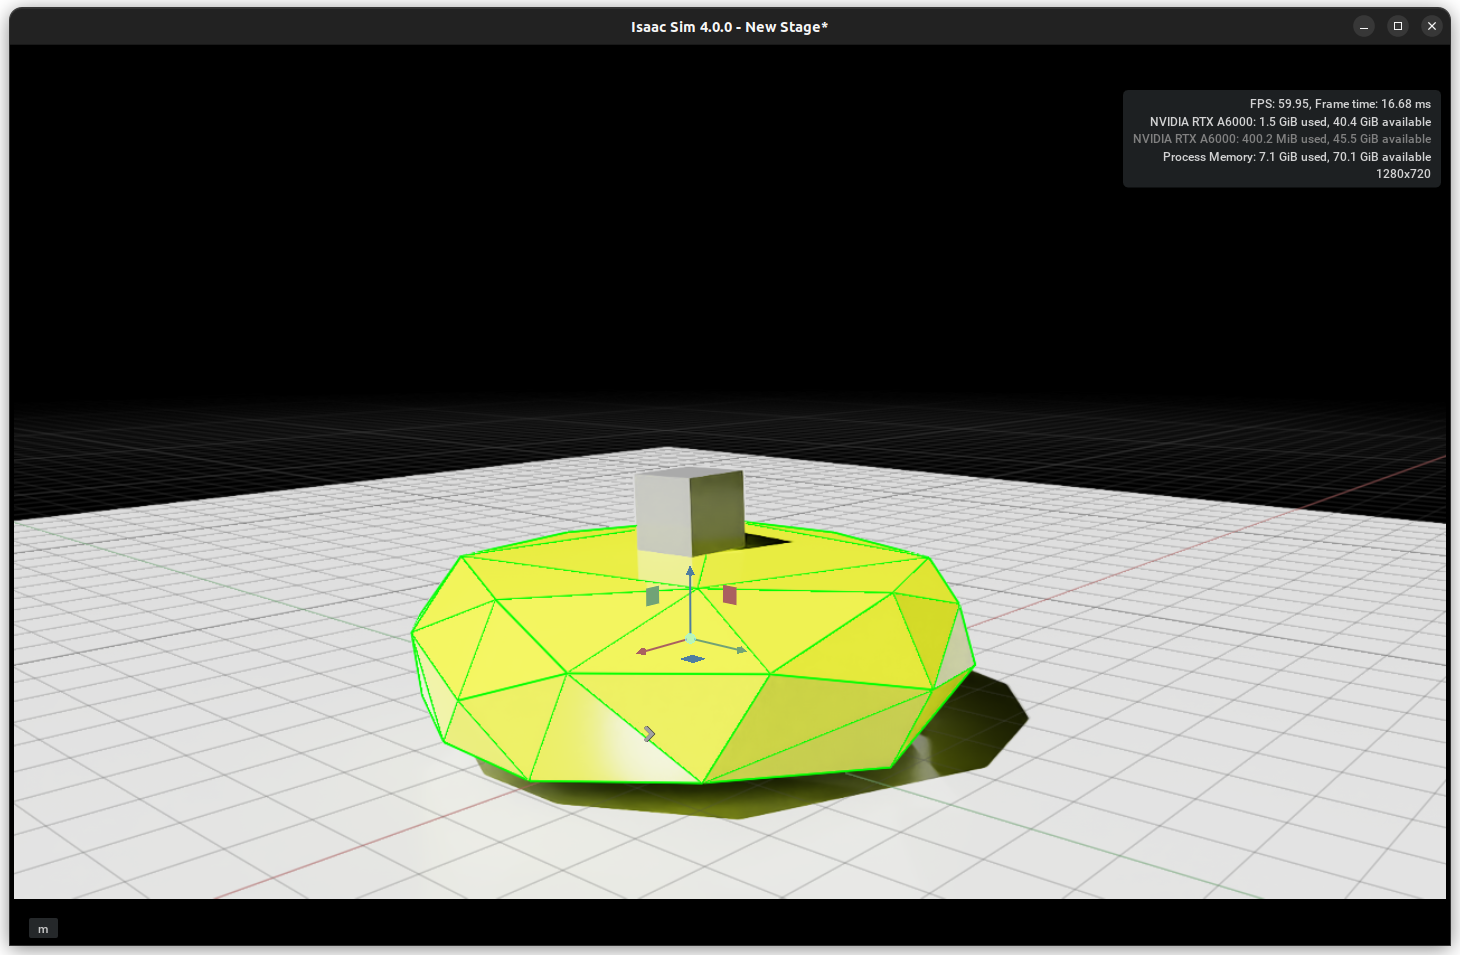Click the green plane translation square

[652, 596]
